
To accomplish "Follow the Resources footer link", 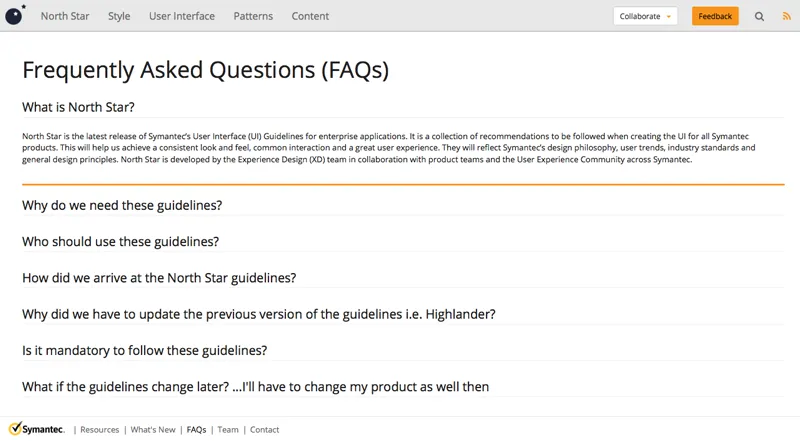I will [x=99, y=430].
